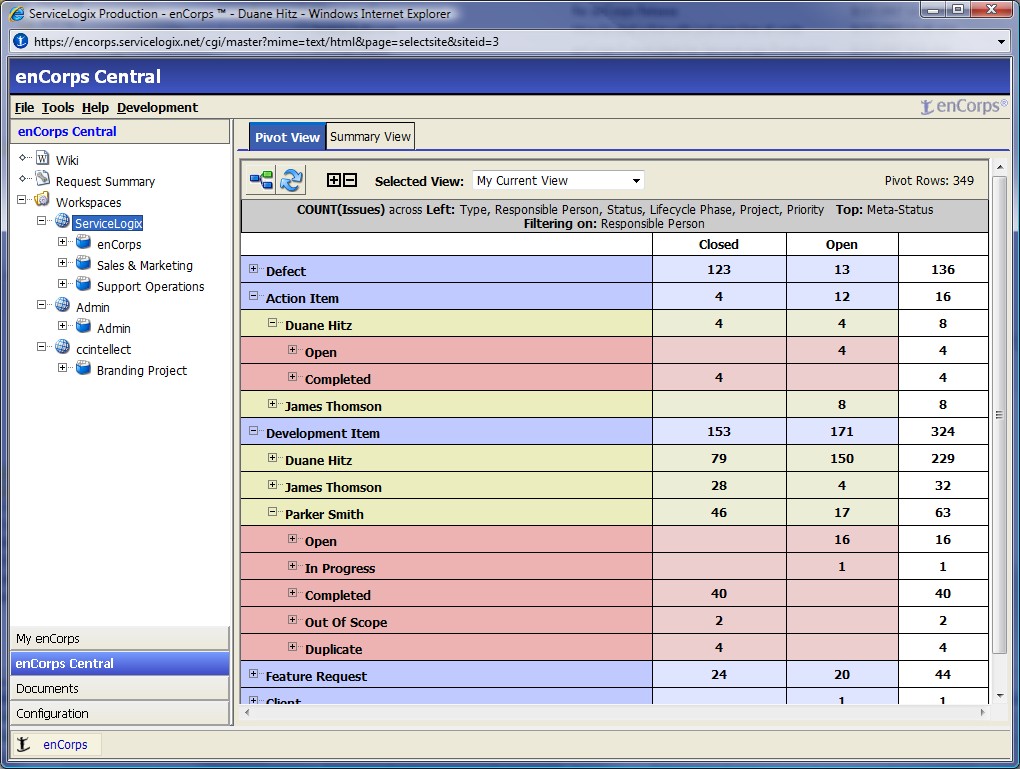Click the Request Summary icon
1020x769 pixels.
point(43,179)
